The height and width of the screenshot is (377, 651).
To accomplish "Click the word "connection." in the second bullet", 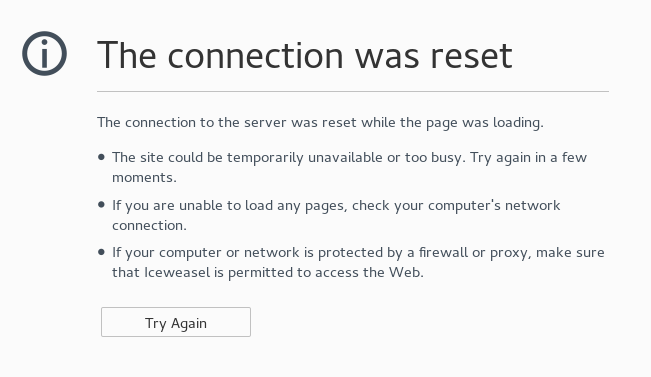I will coord(149,225).
